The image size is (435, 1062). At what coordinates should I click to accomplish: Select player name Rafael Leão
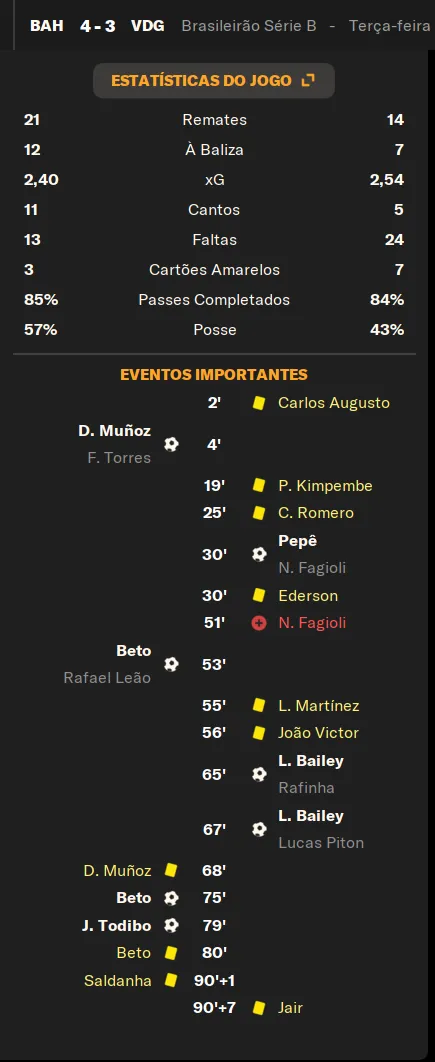point(107,678)
